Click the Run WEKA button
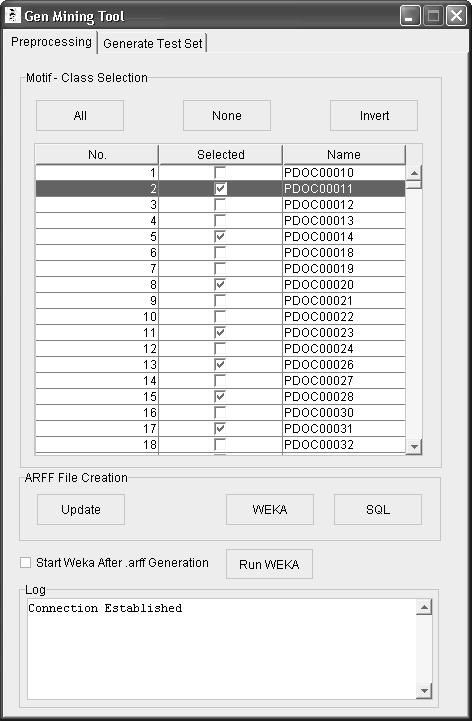472x721 pixels. click(269, 564)
